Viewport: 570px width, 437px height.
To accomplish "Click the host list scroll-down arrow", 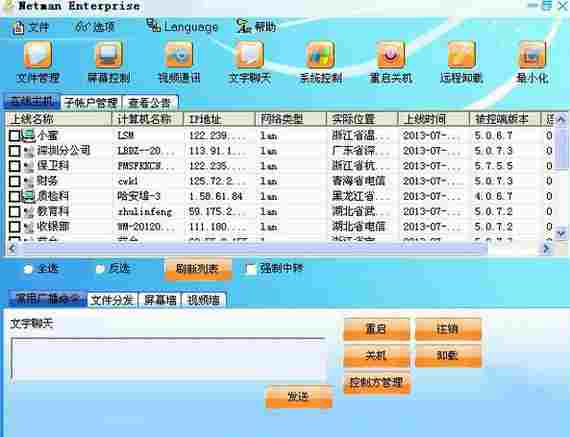I will [x=561, y=233].
